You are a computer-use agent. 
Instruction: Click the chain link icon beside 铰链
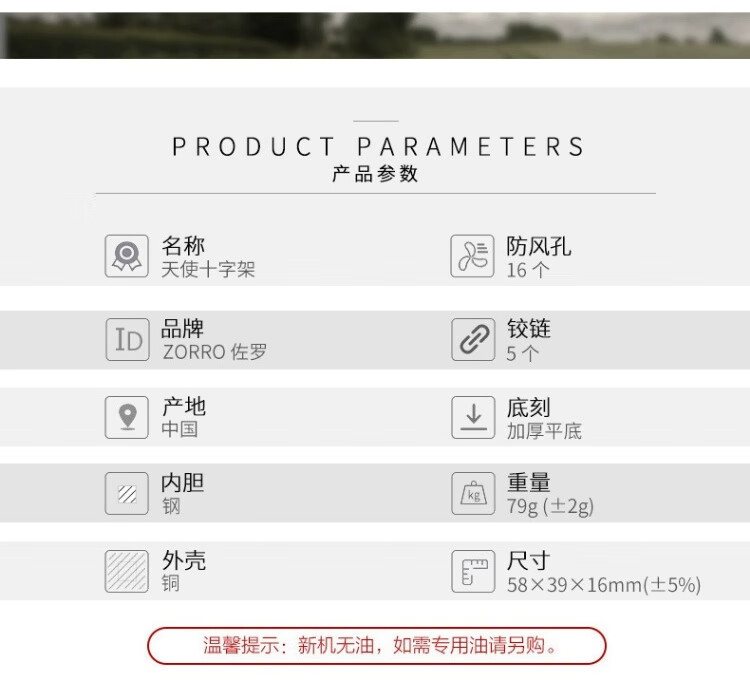[x=473, y=340]
